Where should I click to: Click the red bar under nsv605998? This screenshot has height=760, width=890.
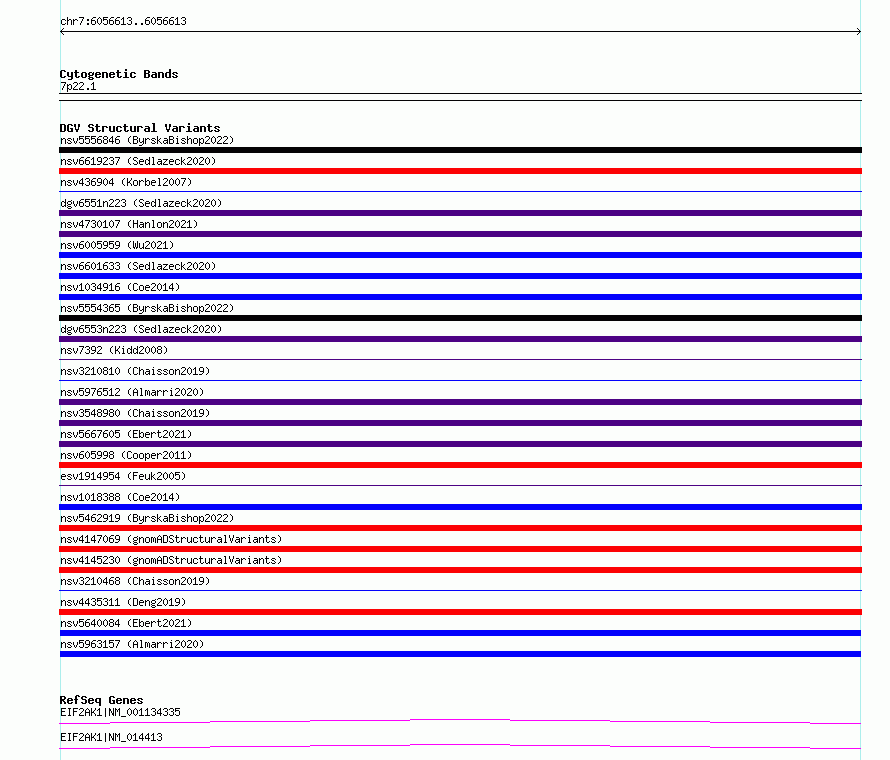(460, 465)
